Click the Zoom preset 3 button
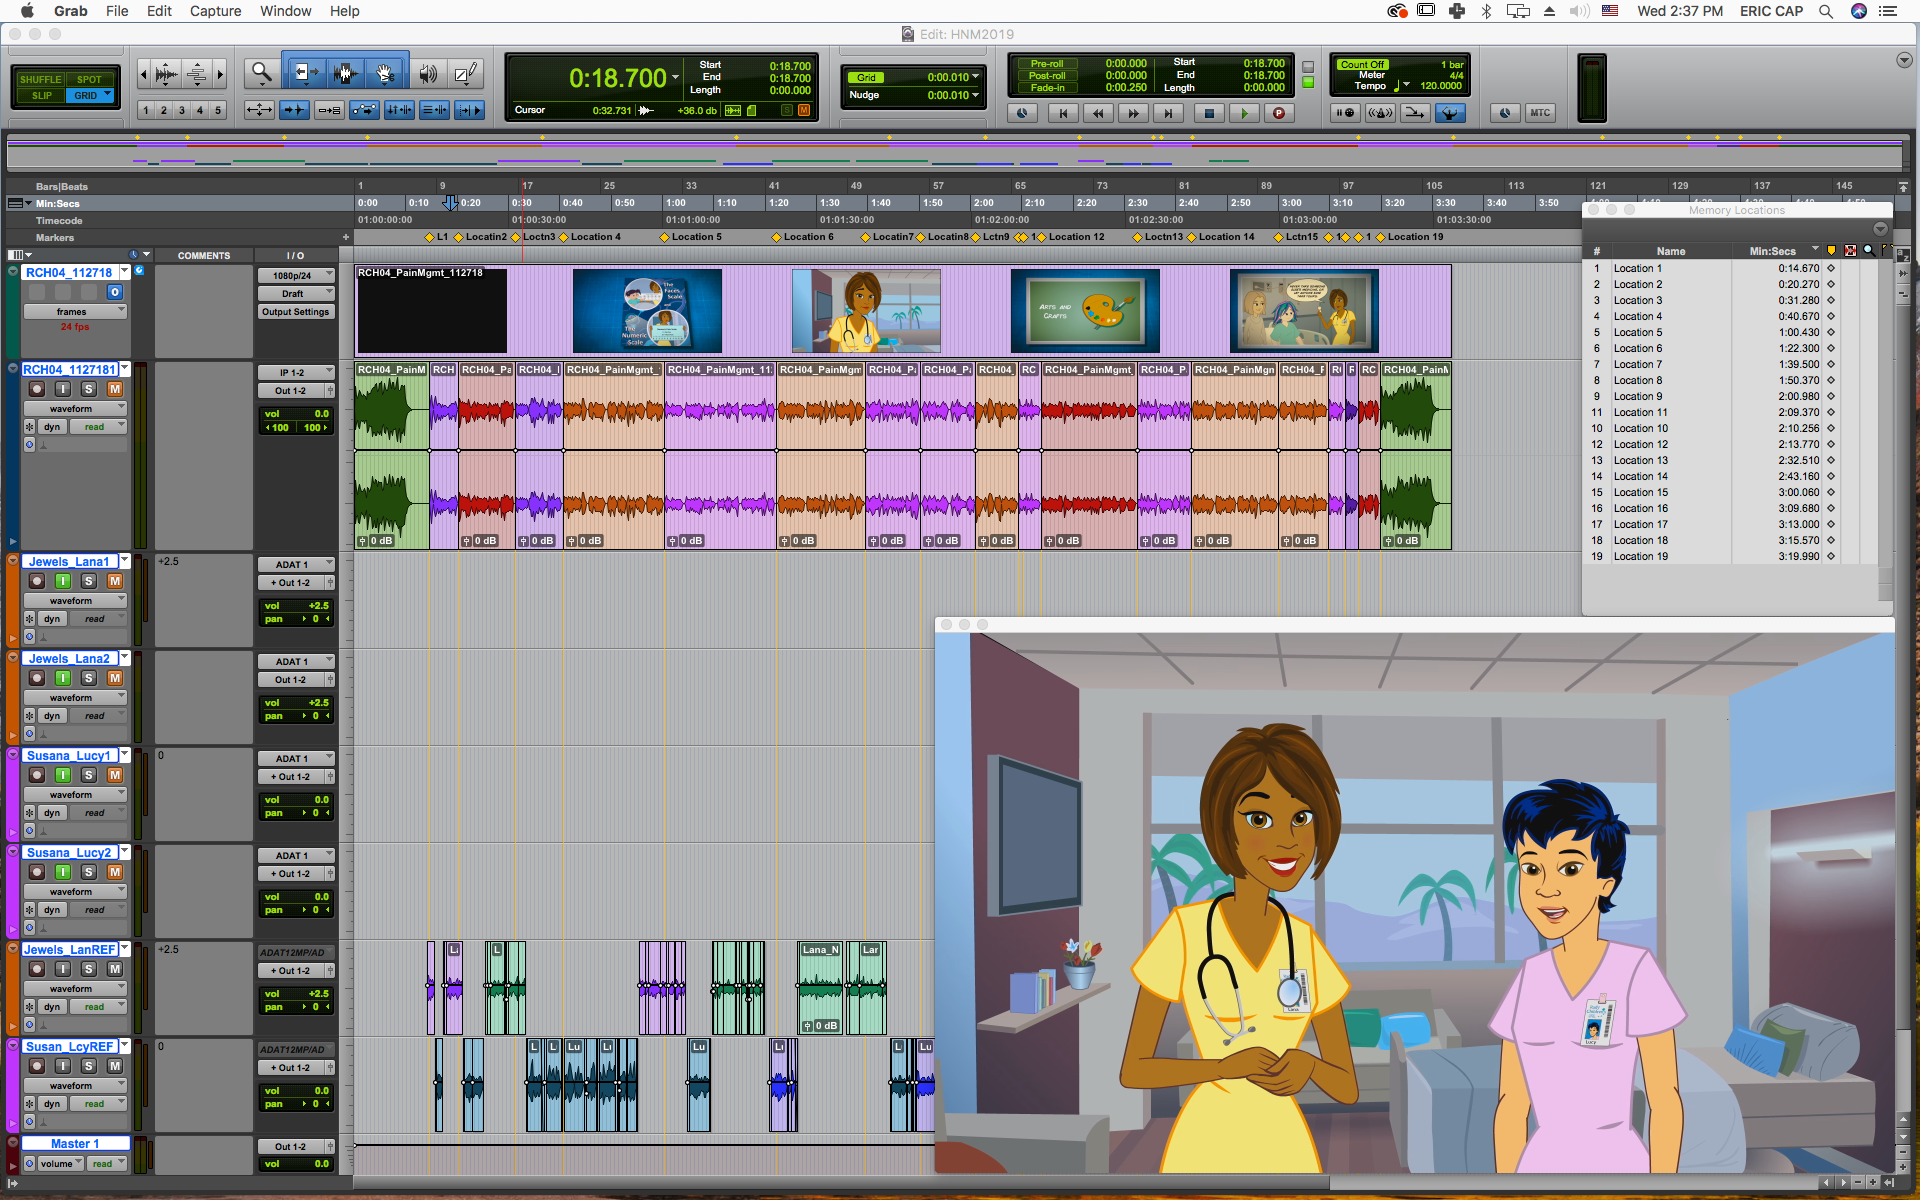The image size is (1920, 1200). [182, 110]
